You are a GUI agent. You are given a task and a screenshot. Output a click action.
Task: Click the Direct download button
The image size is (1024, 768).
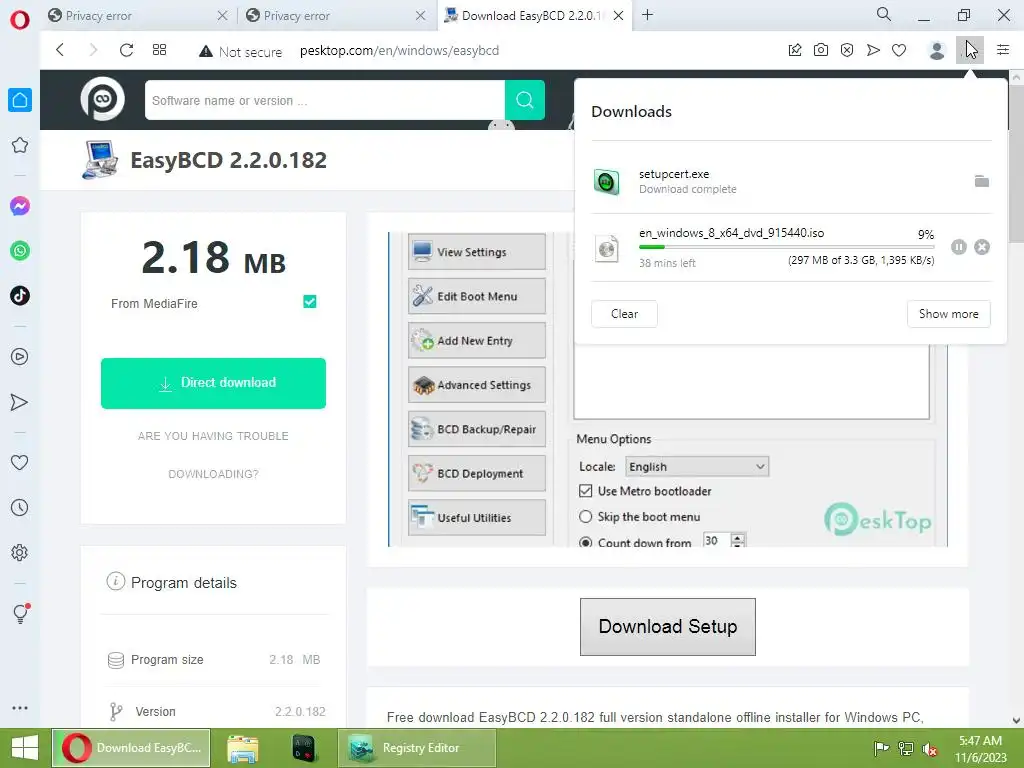tap(214, 383)
